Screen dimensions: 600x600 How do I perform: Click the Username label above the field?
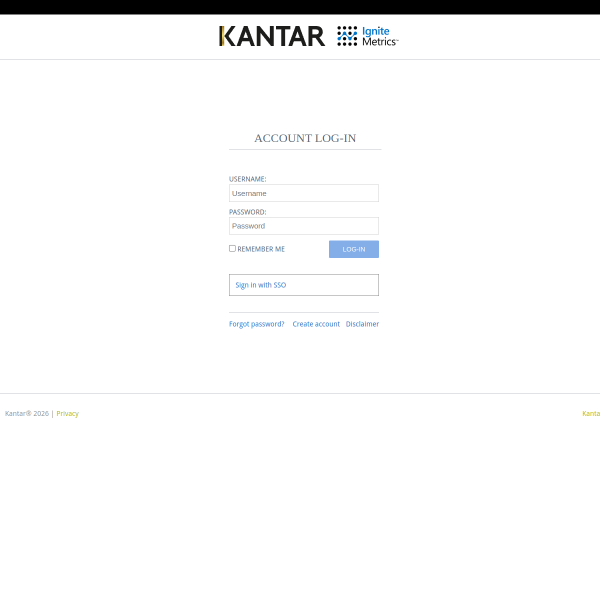click(x=247, y=179)
